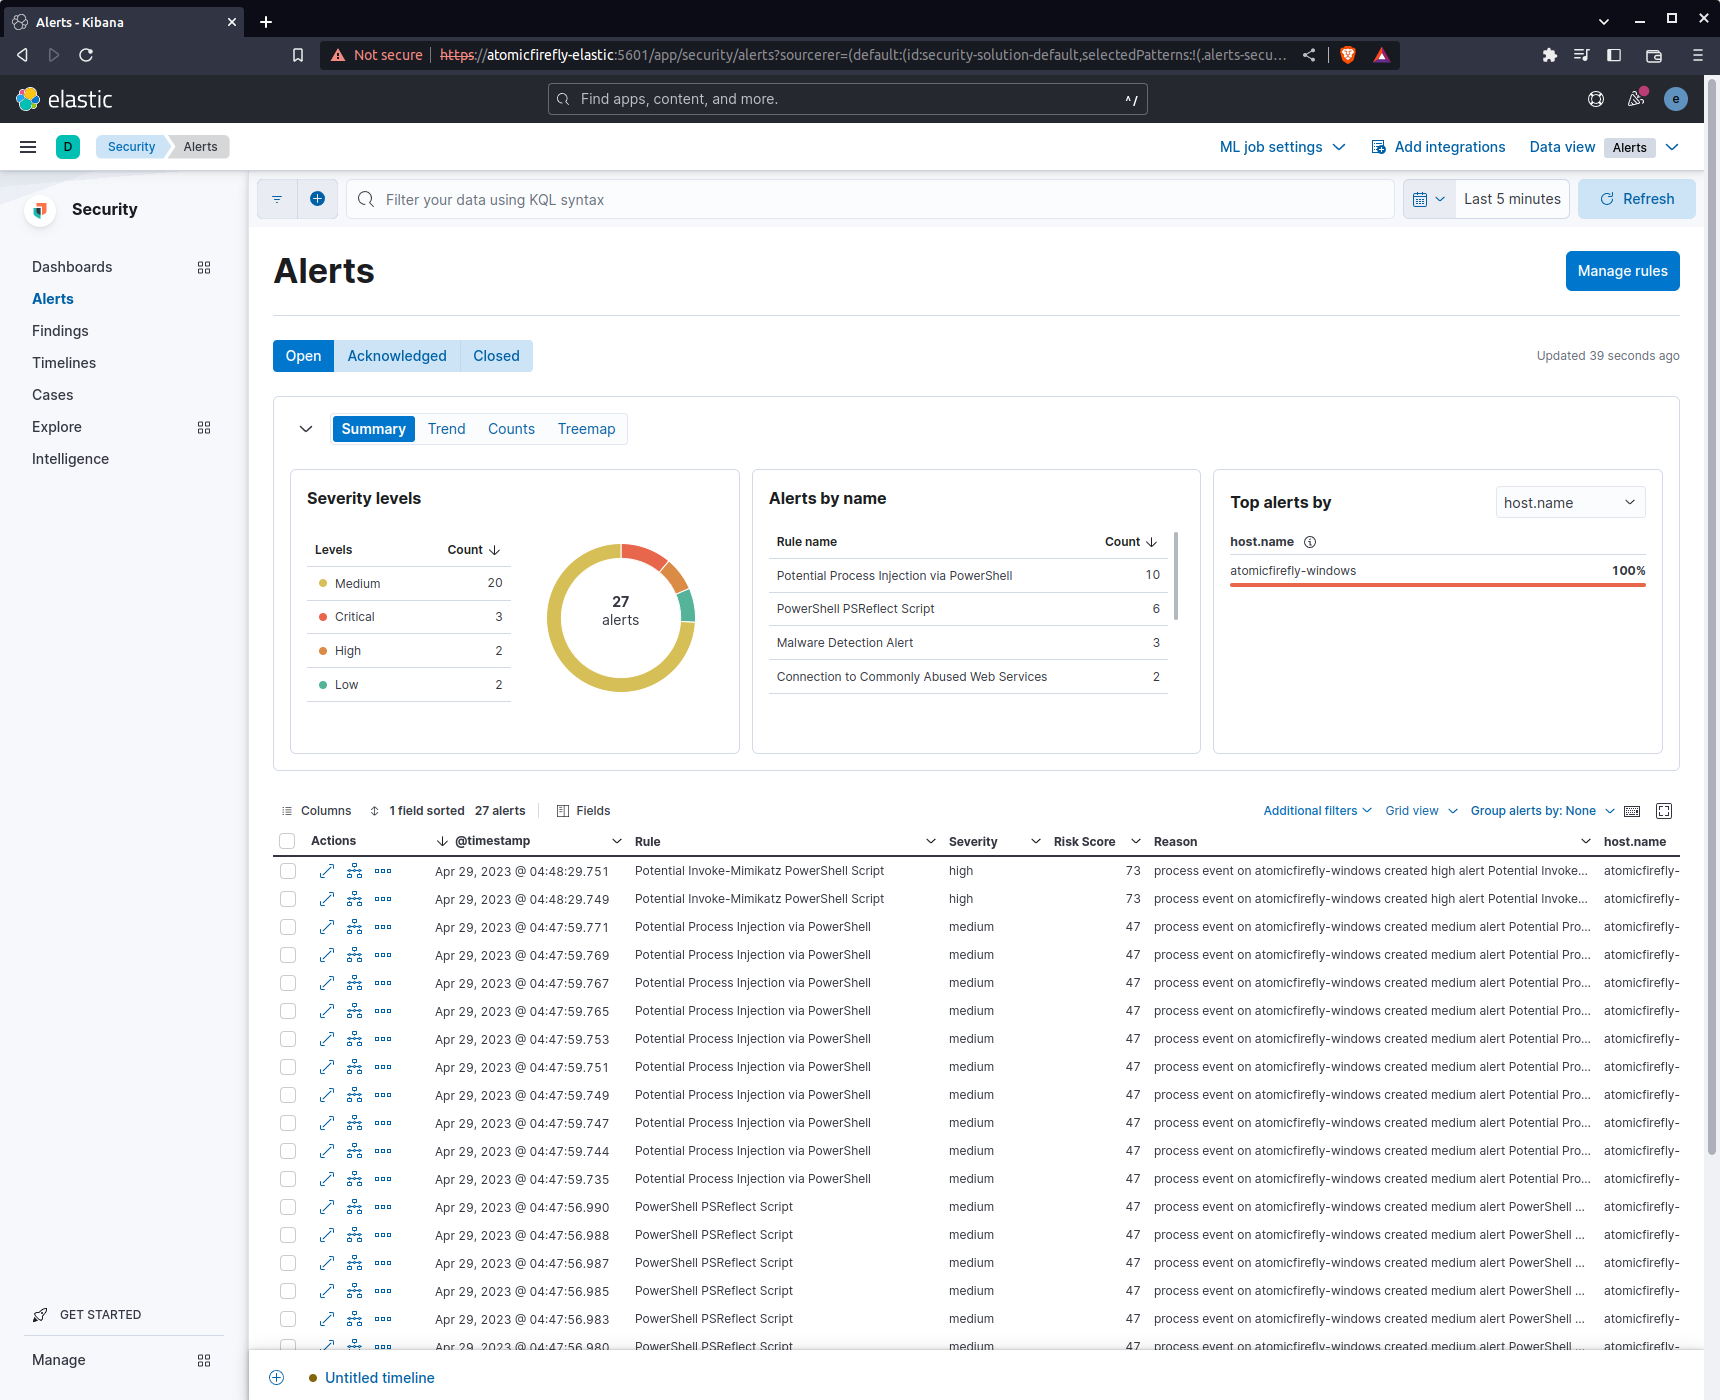
Task: Select all alerts with the header checkbox
Action: pos(288,841)
